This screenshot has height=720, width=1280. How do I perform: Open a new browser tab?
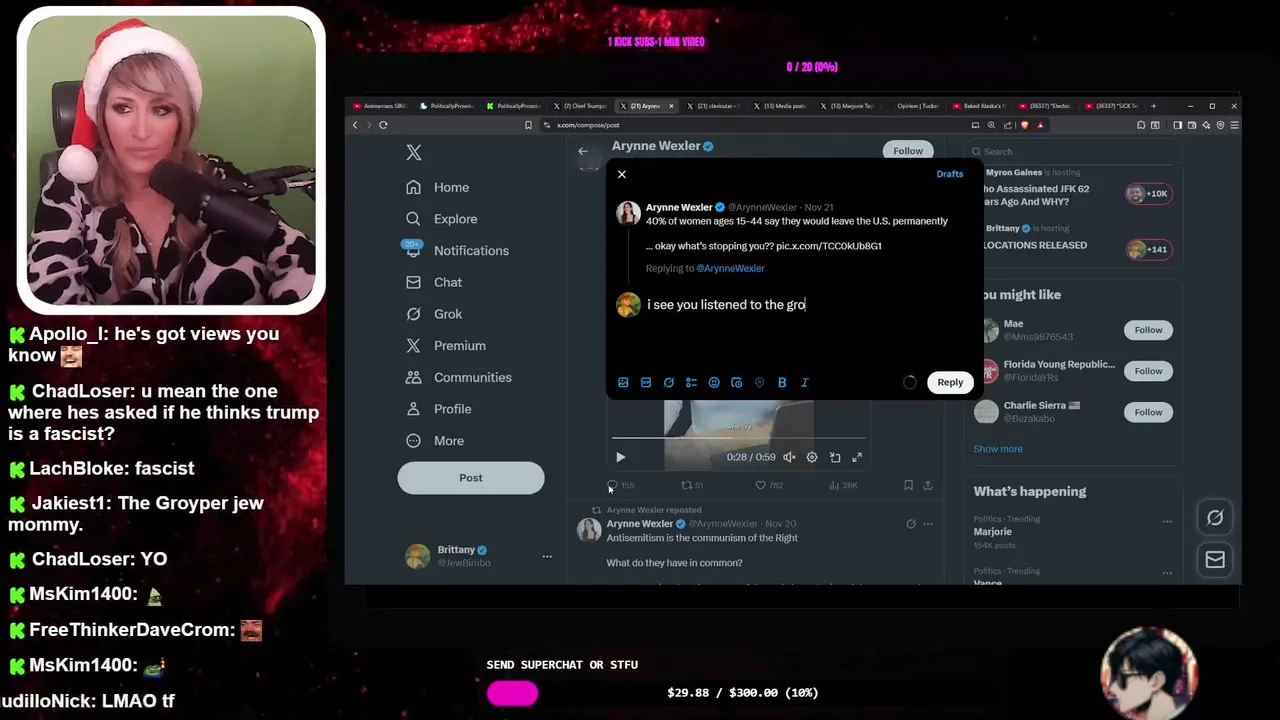1154,106
